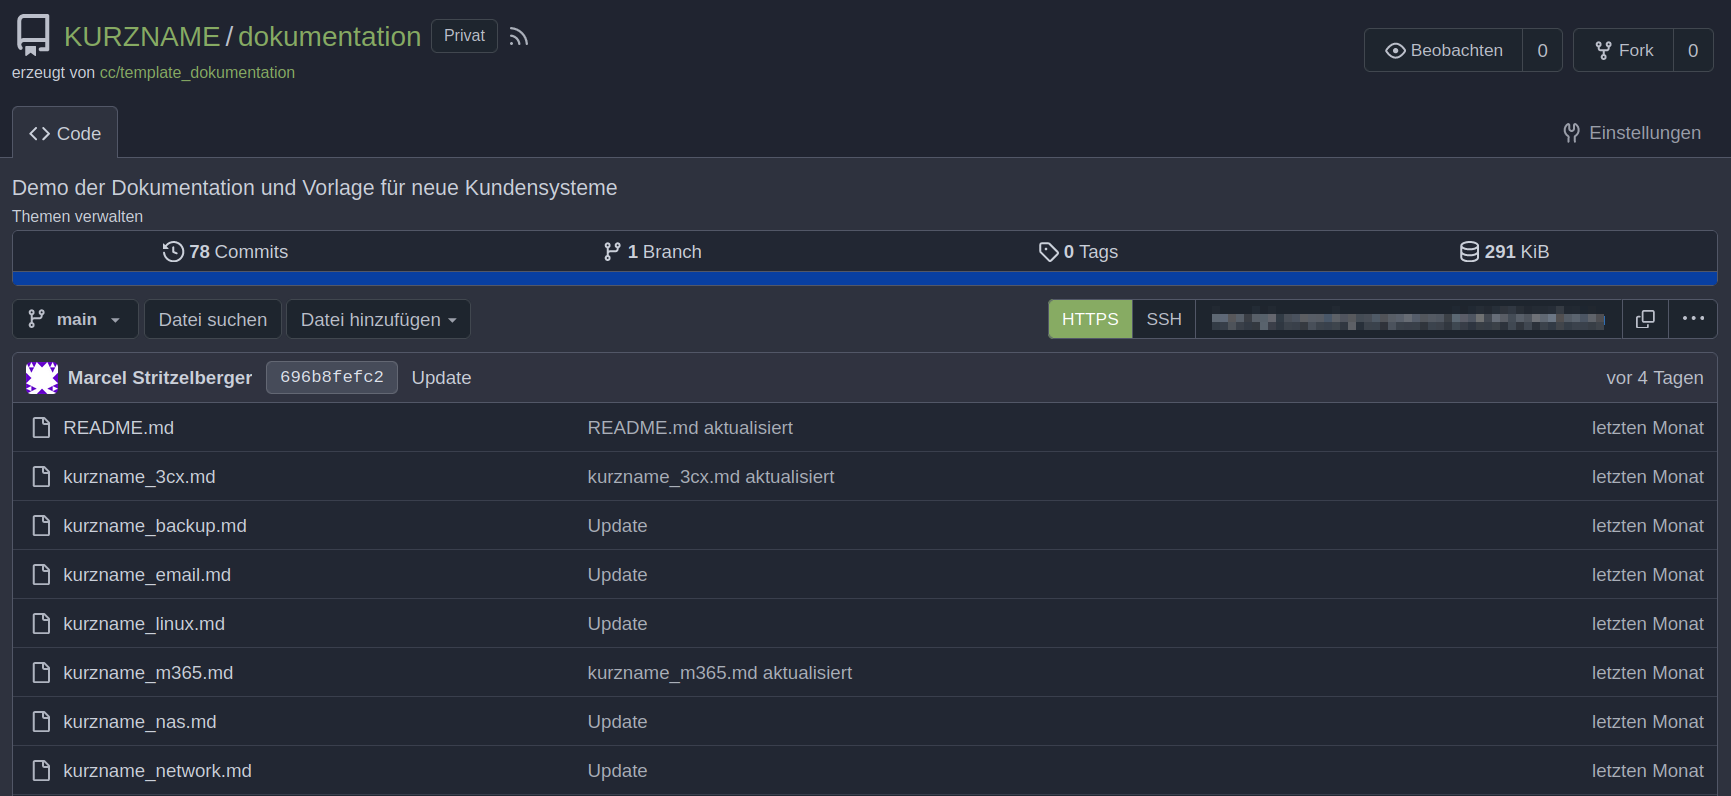Switch to the Code tab
Viewport: 1731px width, 796px height.
[x=65, y=133]
